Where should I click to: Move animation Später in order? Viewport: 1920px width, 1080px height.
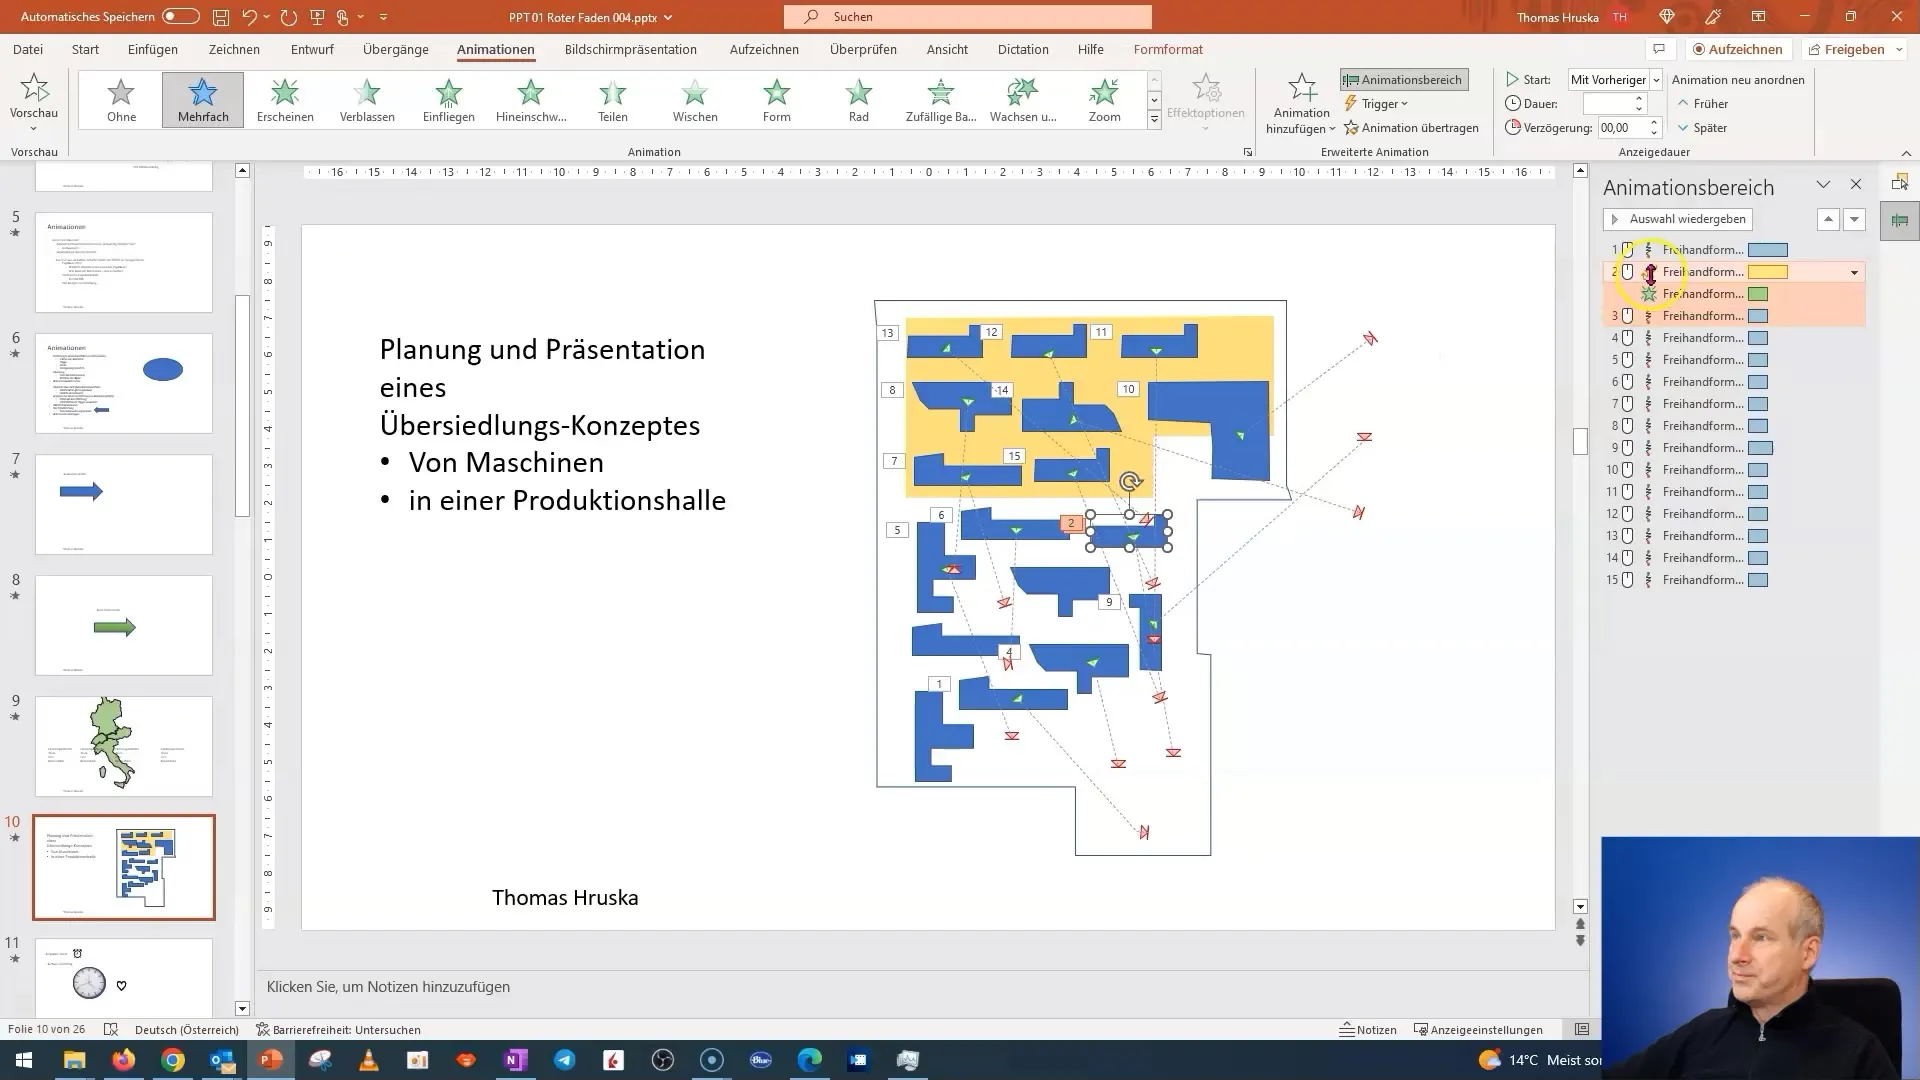click(1703, 128)
